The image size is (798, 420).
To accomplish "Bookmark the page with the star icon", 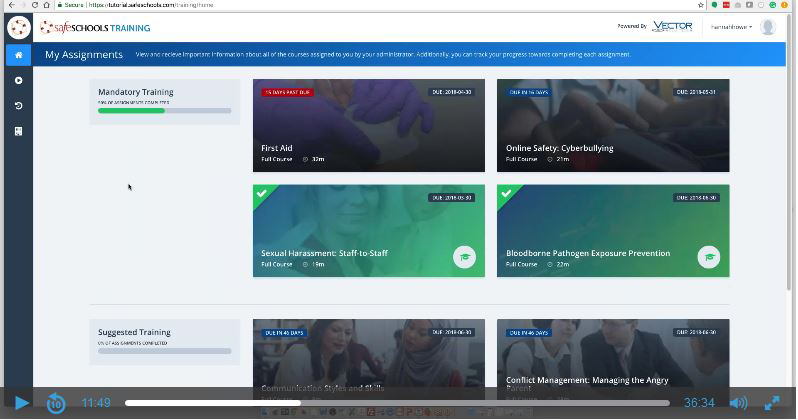I will point(701,5).
